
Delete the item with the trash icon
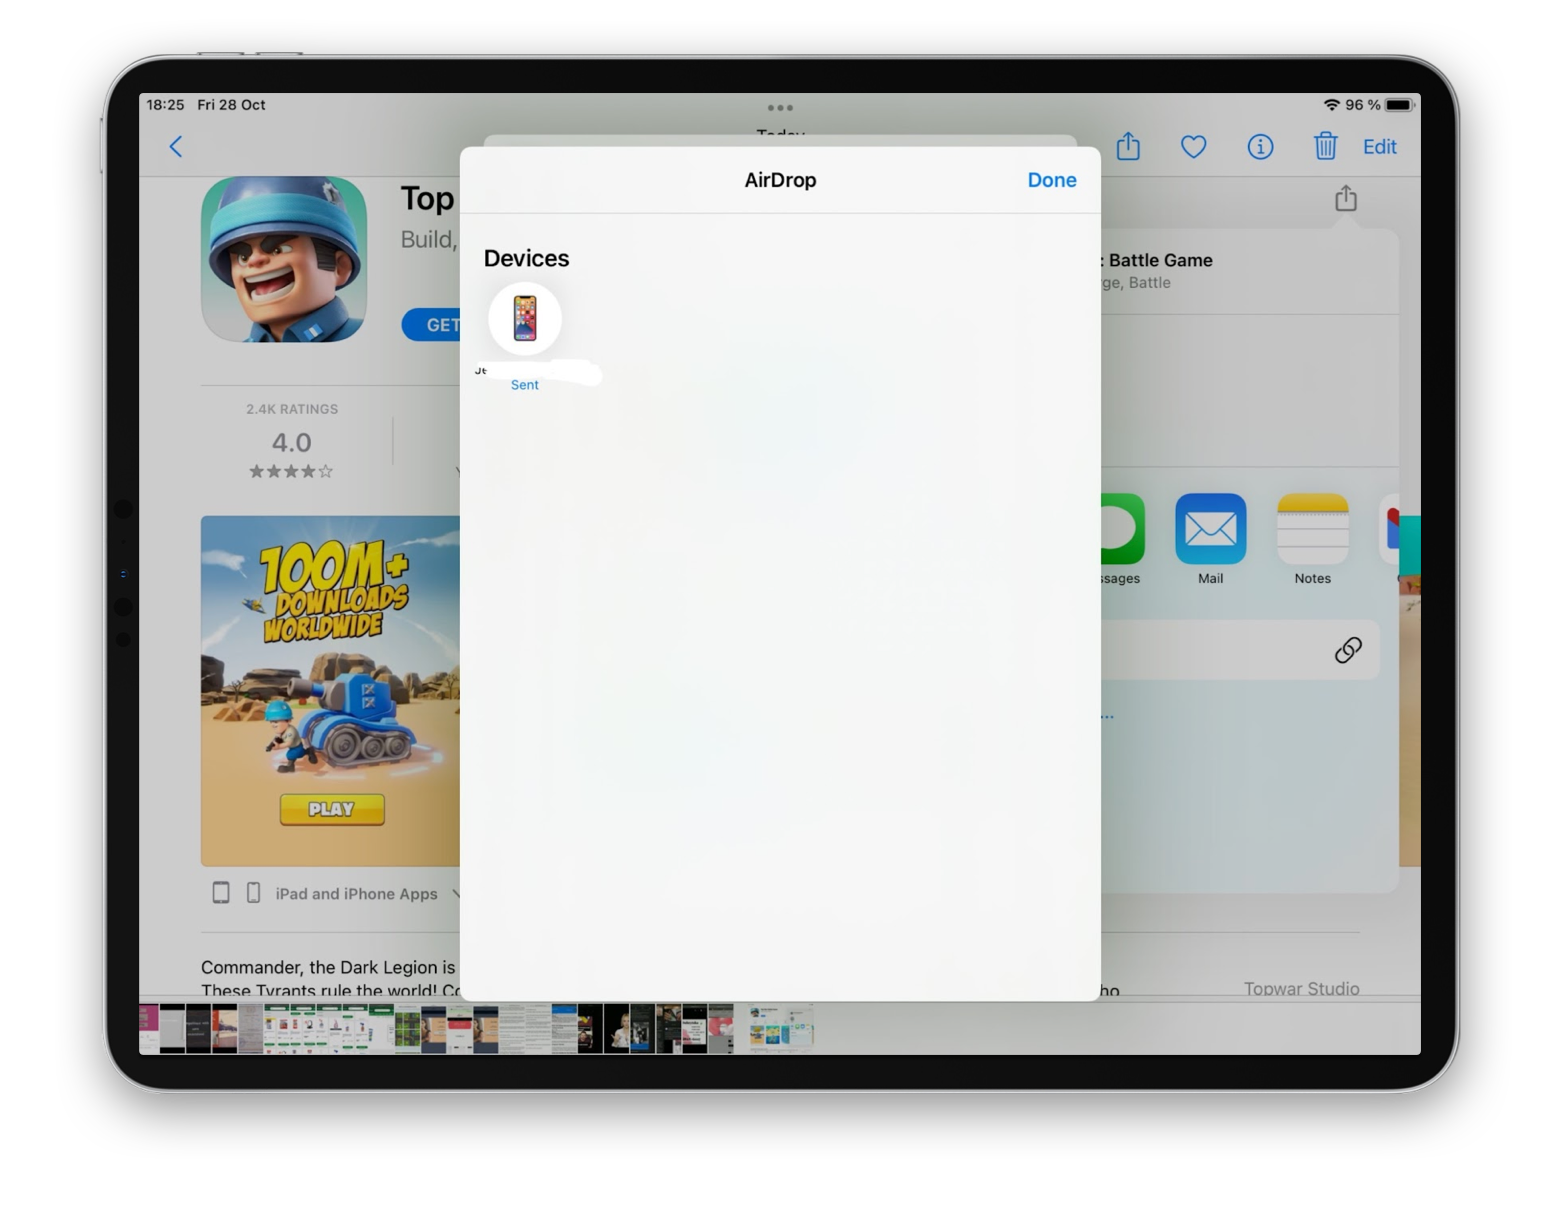tap(1325, 146)
